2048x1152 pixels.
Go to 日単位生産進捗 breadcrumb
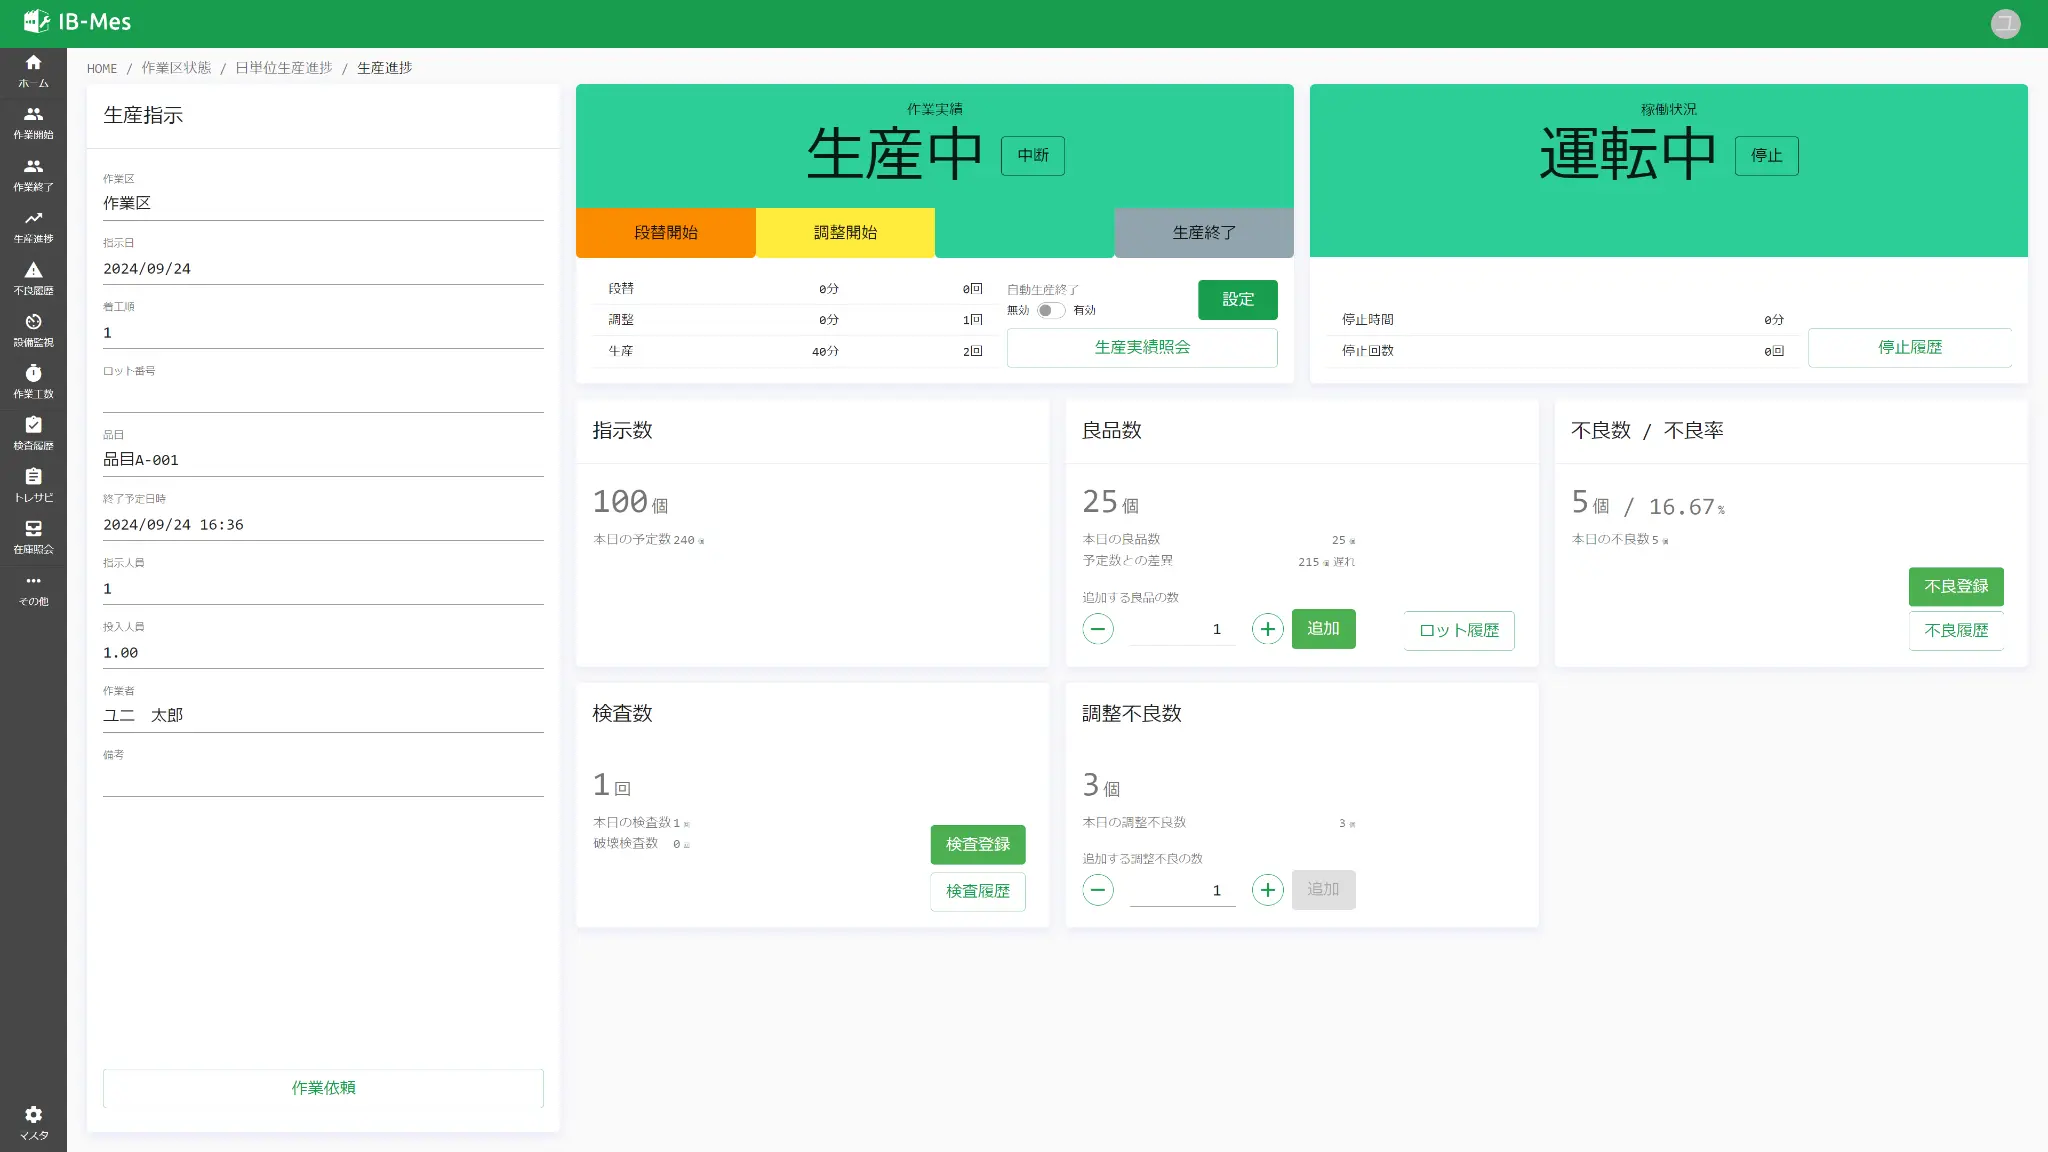tap(283, 68)
